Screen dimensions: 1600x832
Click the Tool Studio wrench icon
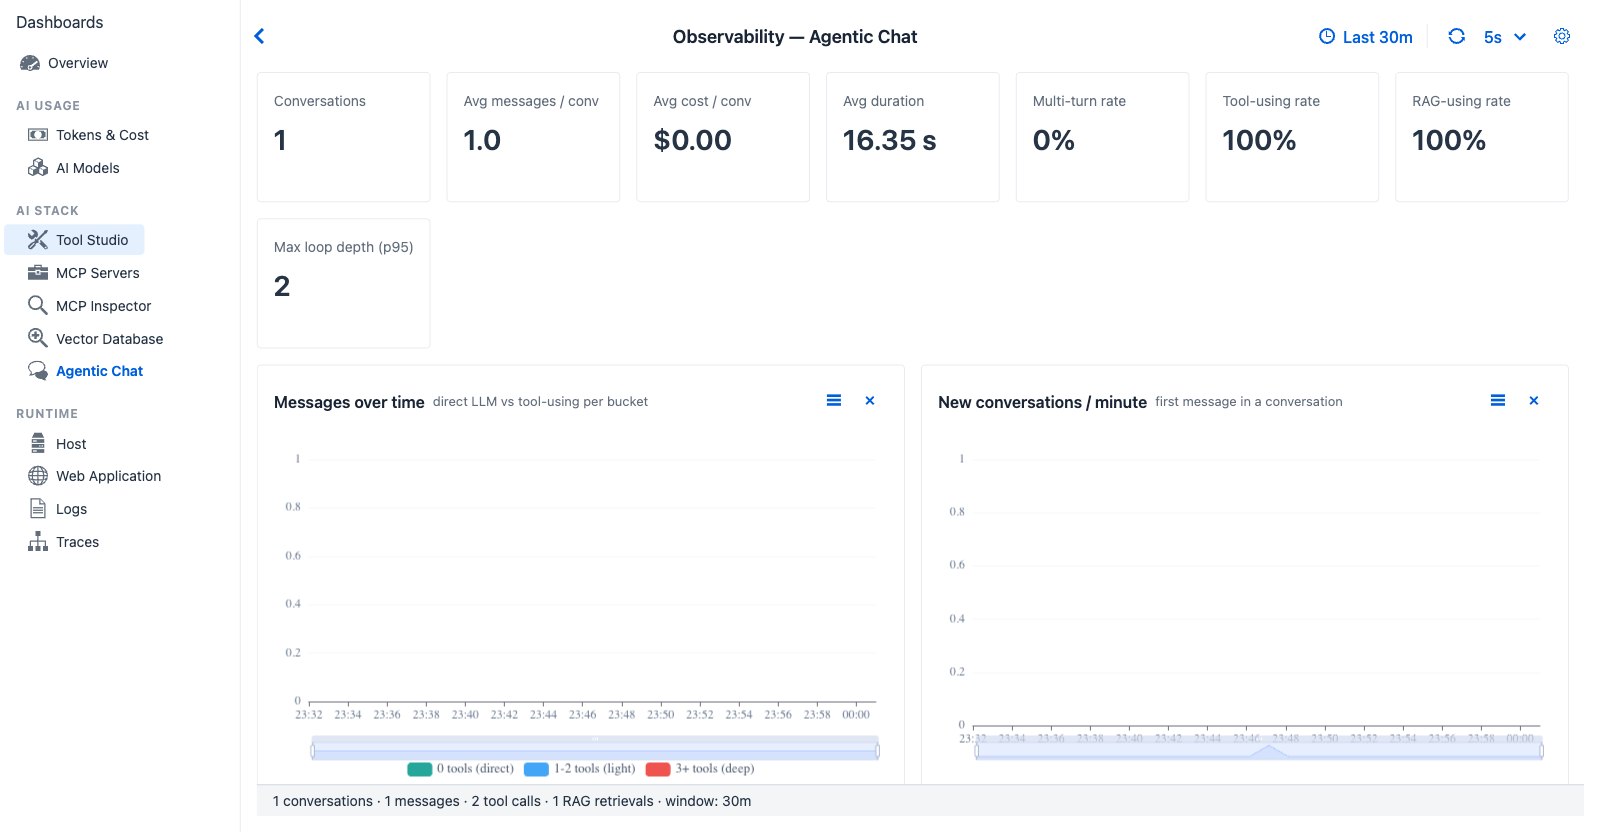(38, 240)
